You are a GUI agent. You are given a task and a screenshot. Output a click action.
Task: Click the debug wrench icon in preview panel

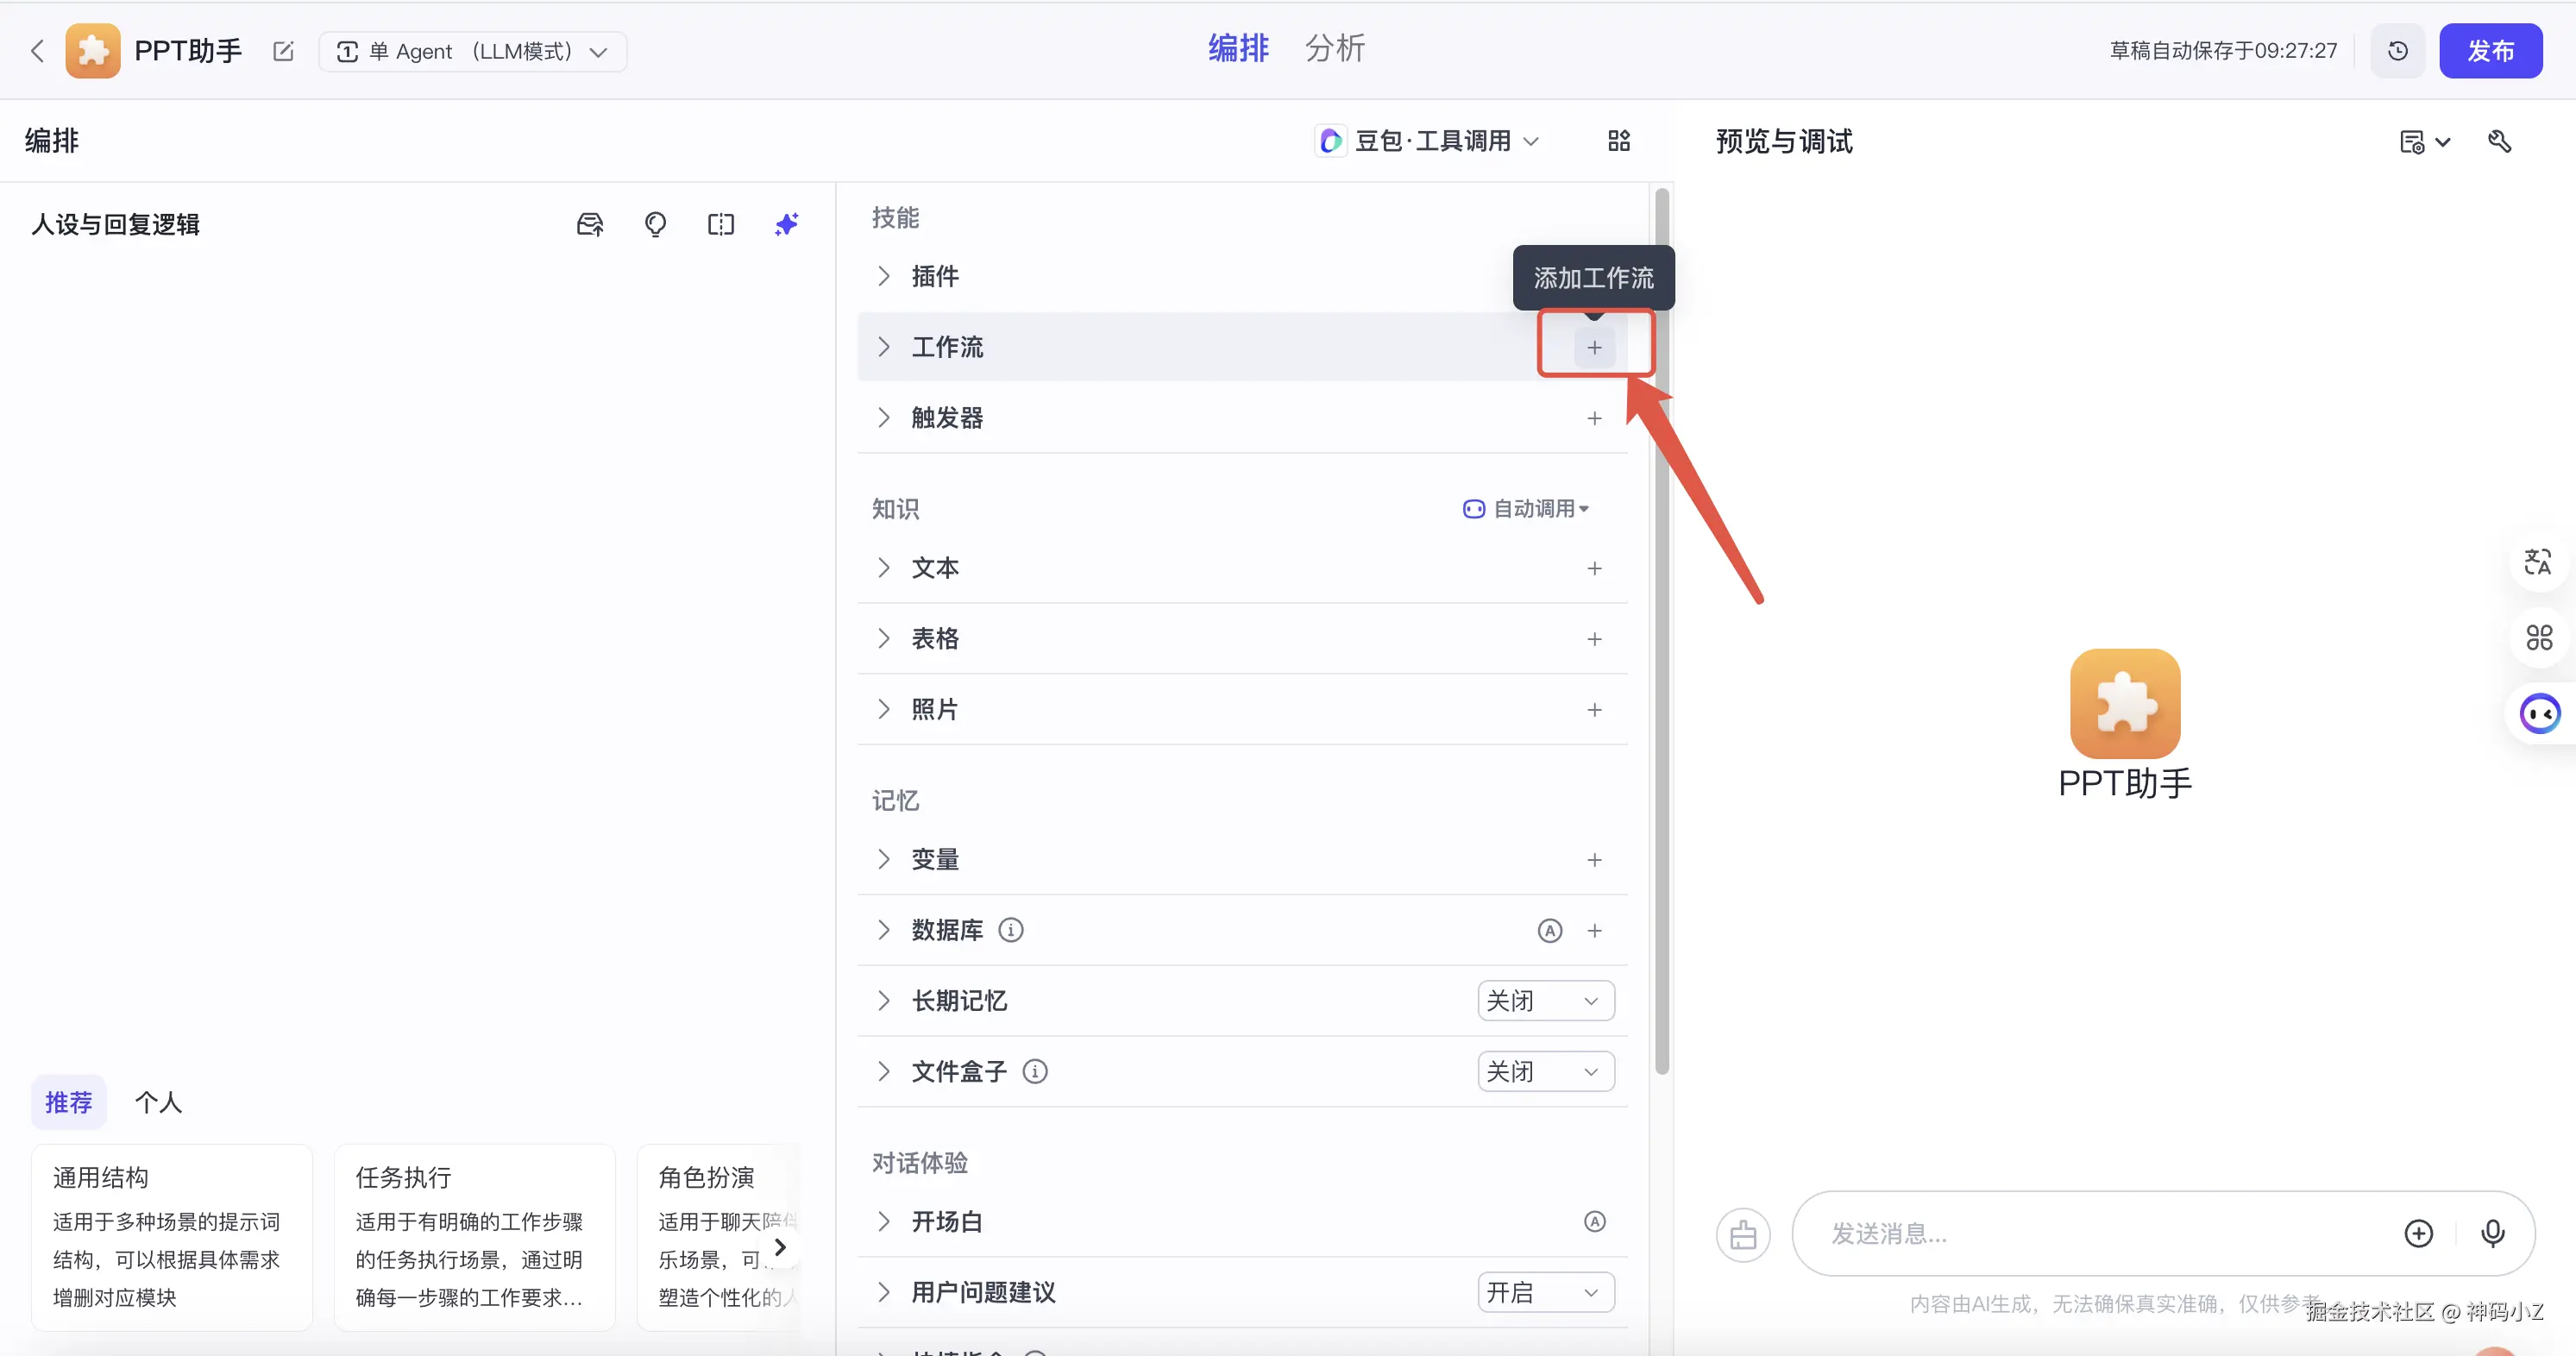click(2499, 141)
